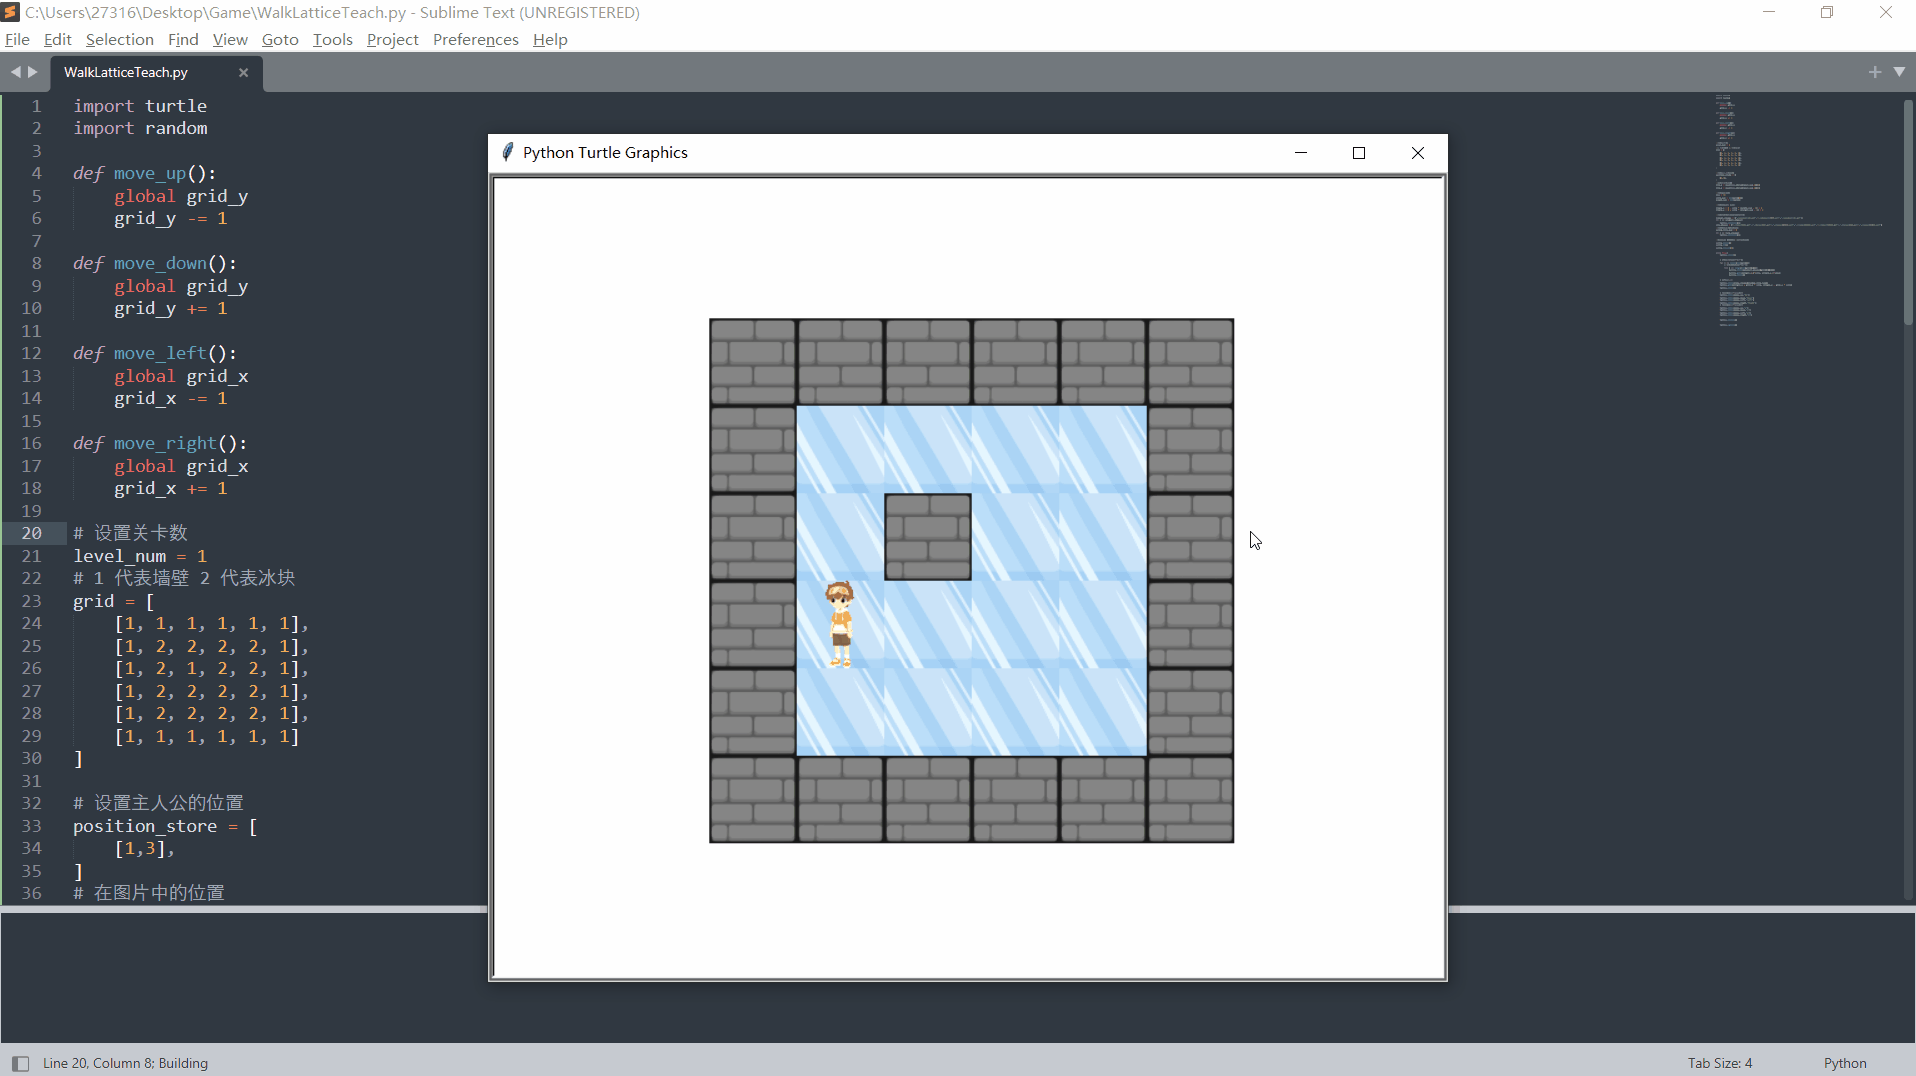Image resolution: width=1916 pixels, height=1076 pixels.
Task: Click 'def move_right():' on line 16
Action: pyautogui.click(x=160, y=443)
